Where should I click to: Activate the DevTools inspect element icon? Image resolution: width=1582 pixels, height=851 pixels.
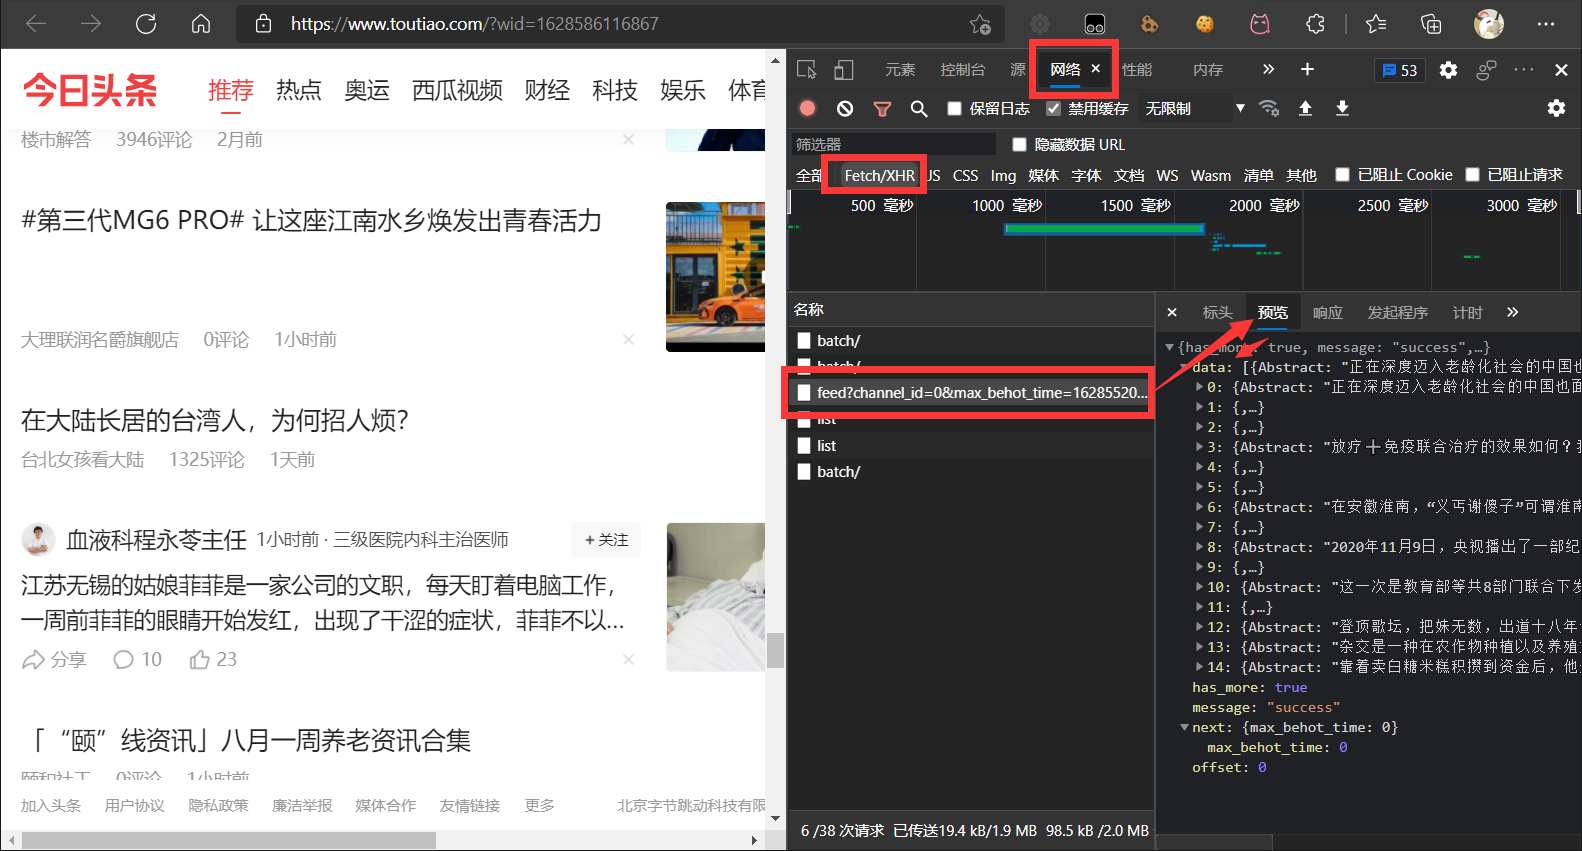(807, 69)
